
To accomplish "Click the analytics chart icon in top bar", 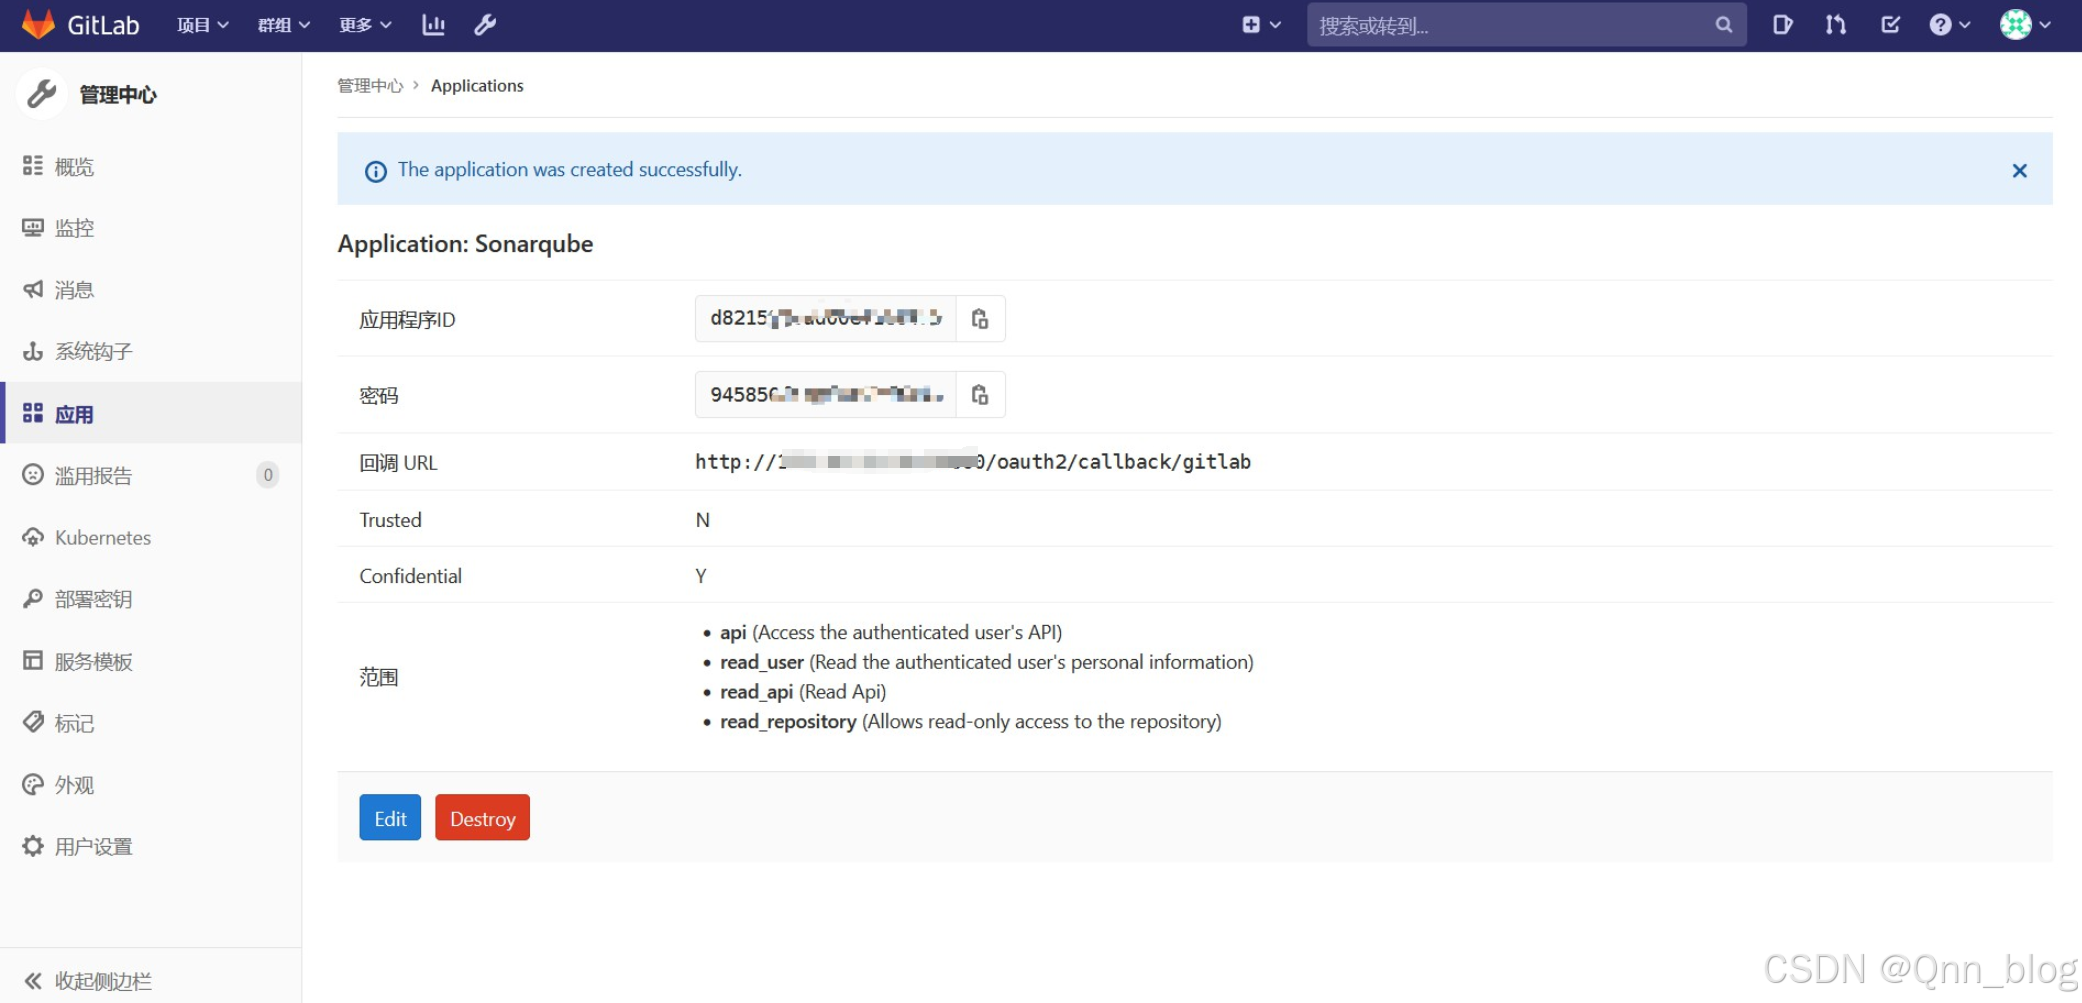I will pos(433,25).
